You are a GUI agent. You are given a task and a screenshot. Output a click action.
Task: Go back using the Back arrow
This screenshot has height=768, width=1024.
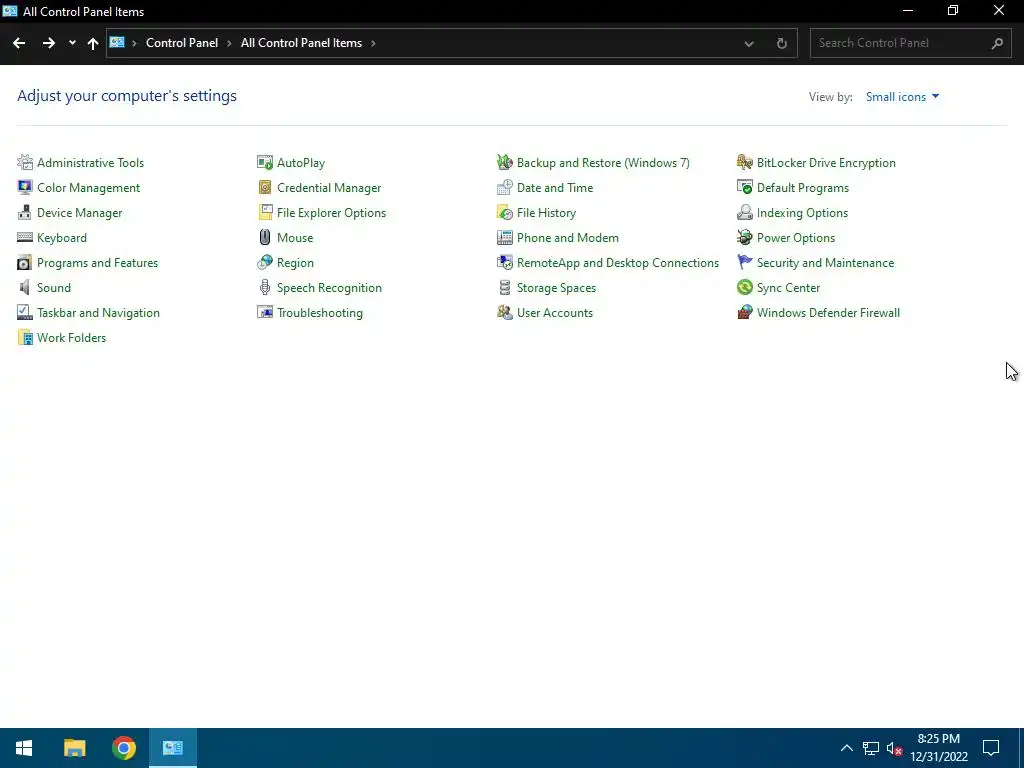(19, 43)
